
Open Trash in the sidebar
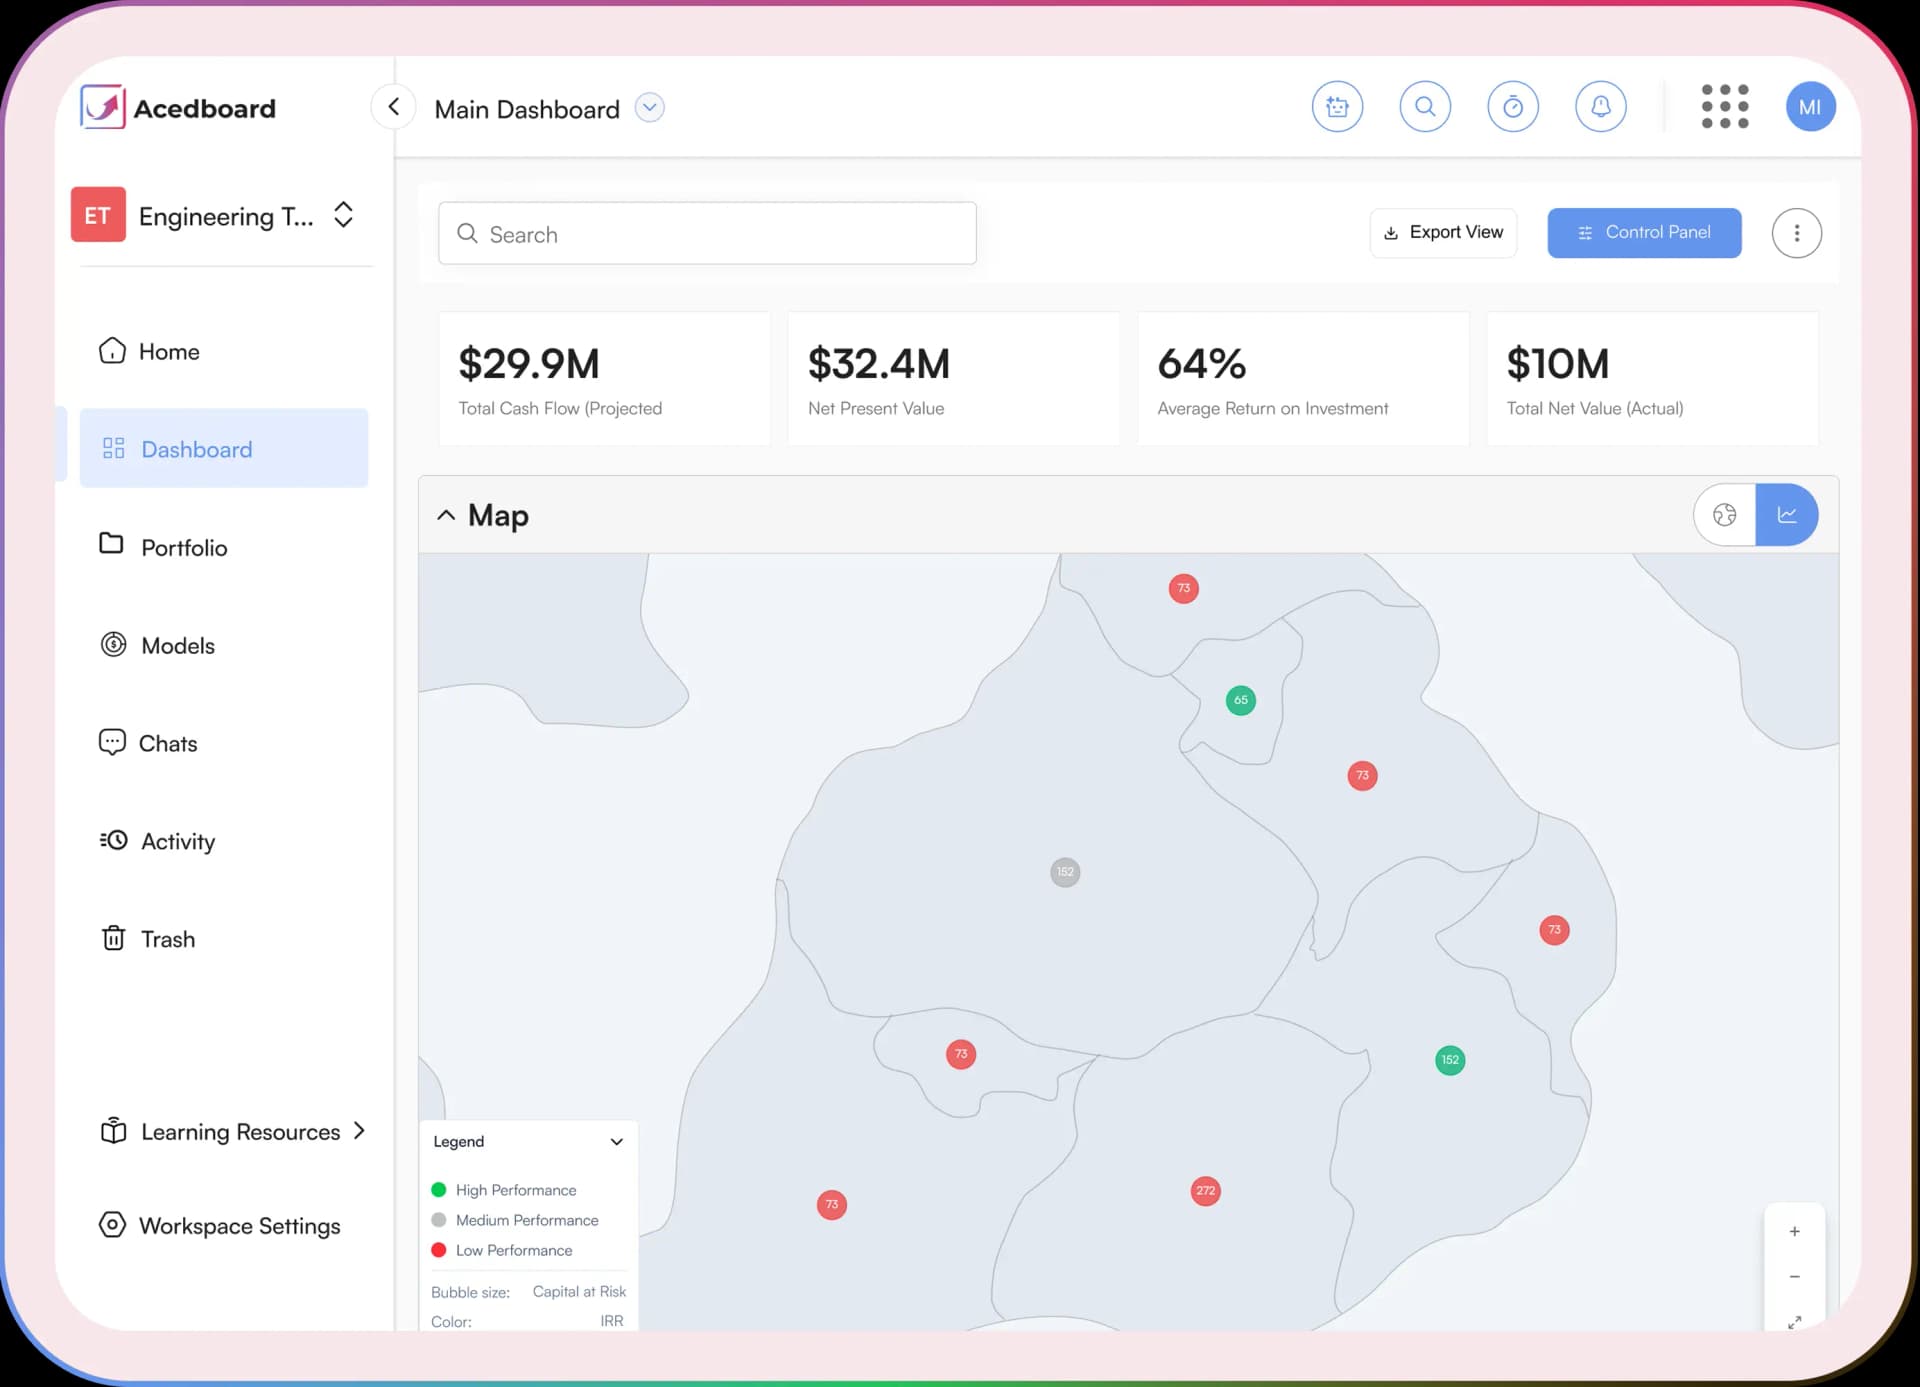pyautogui.click(x=224, y=939)
